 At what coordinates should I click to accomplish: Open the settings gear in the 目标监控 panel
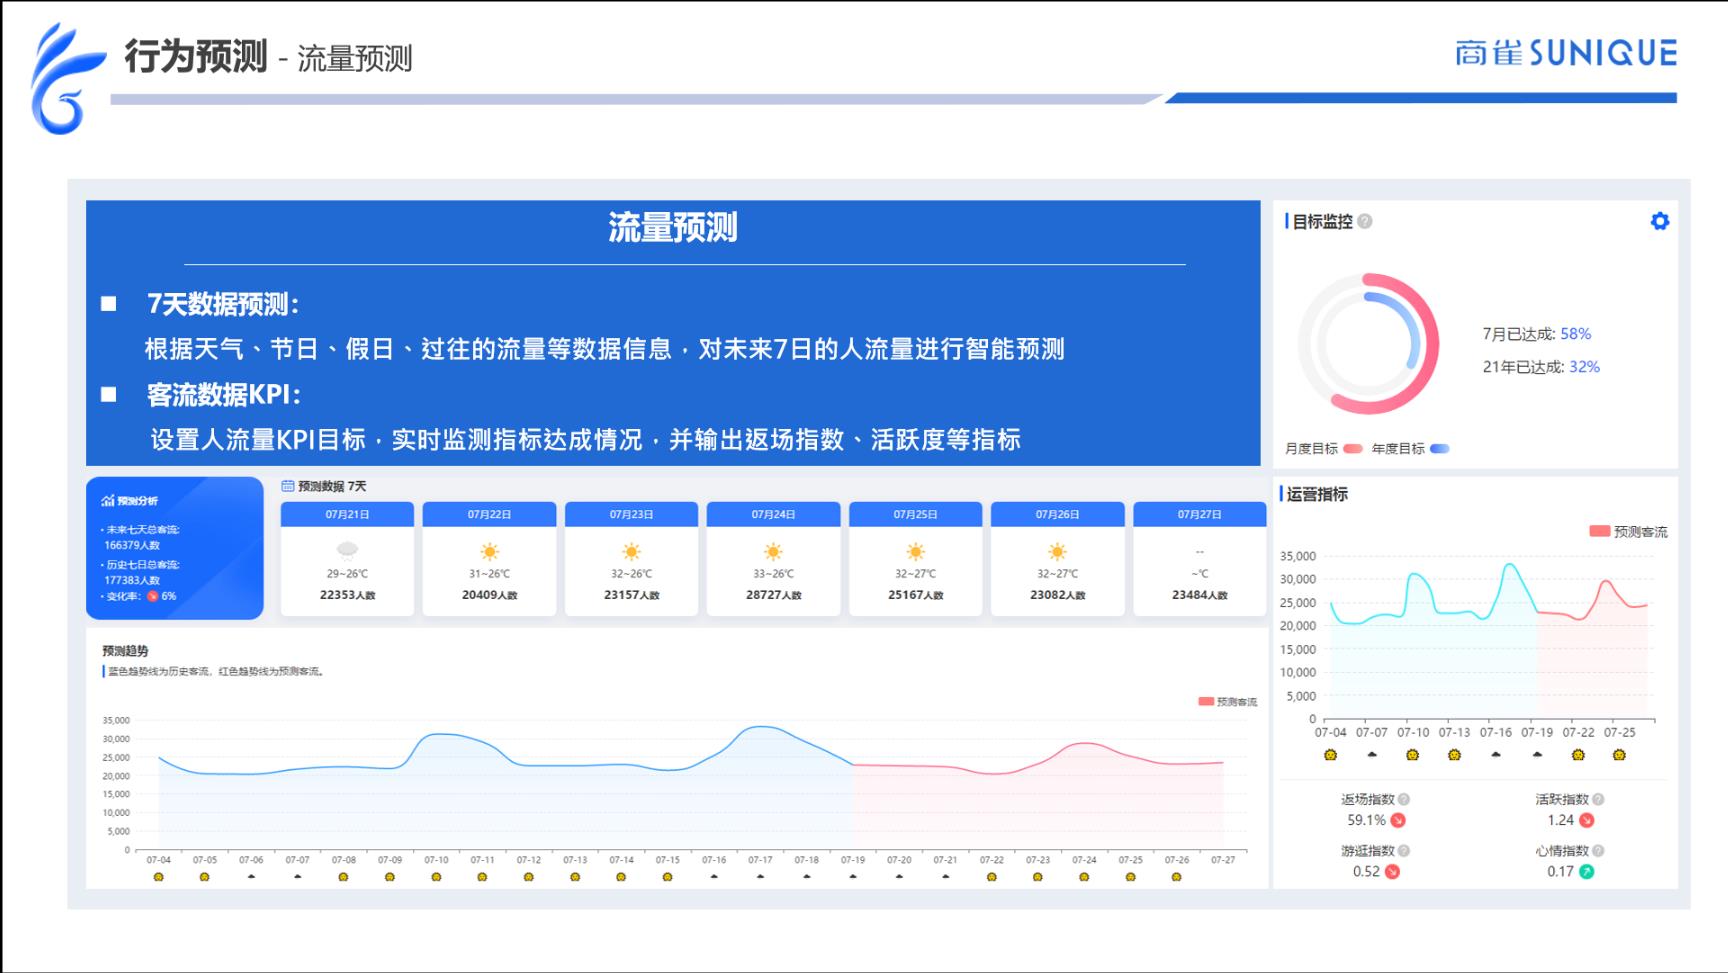tap(1660, 222)
